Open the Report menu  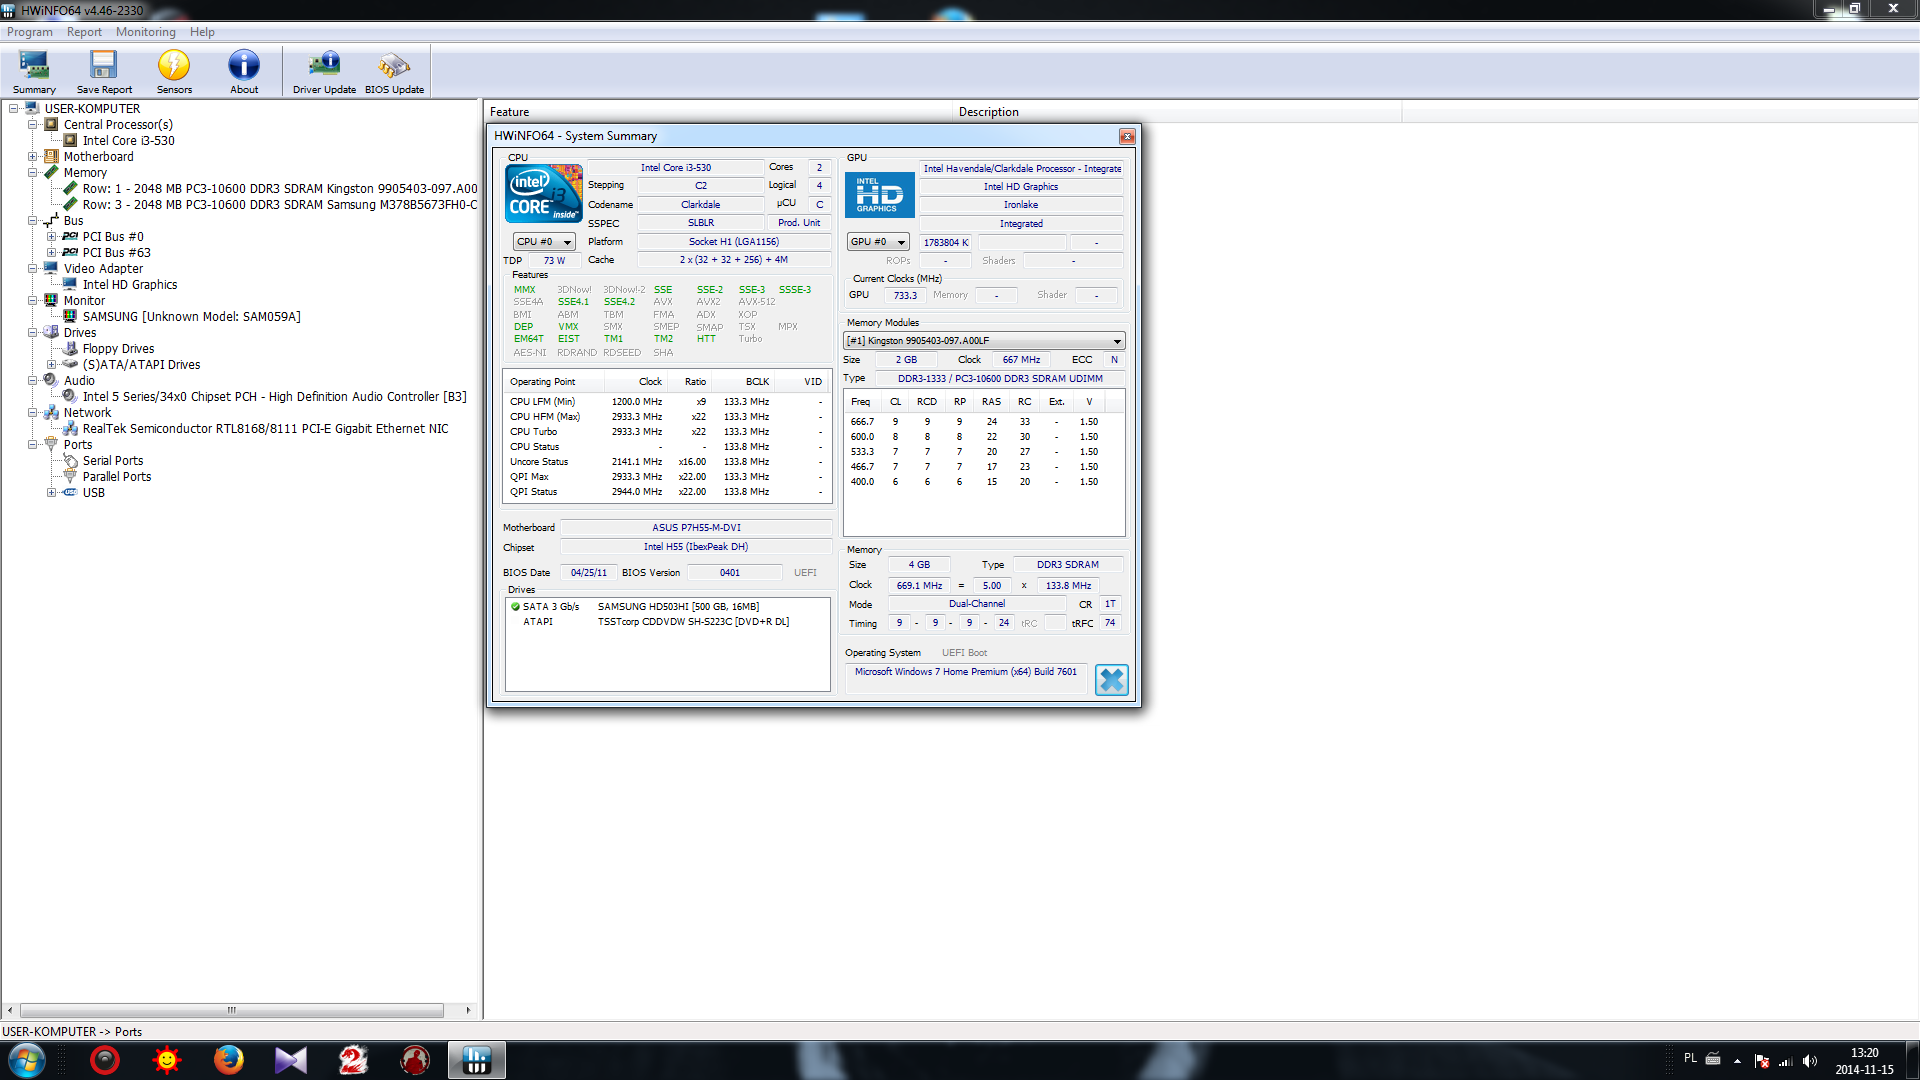[x=85, y=32]
